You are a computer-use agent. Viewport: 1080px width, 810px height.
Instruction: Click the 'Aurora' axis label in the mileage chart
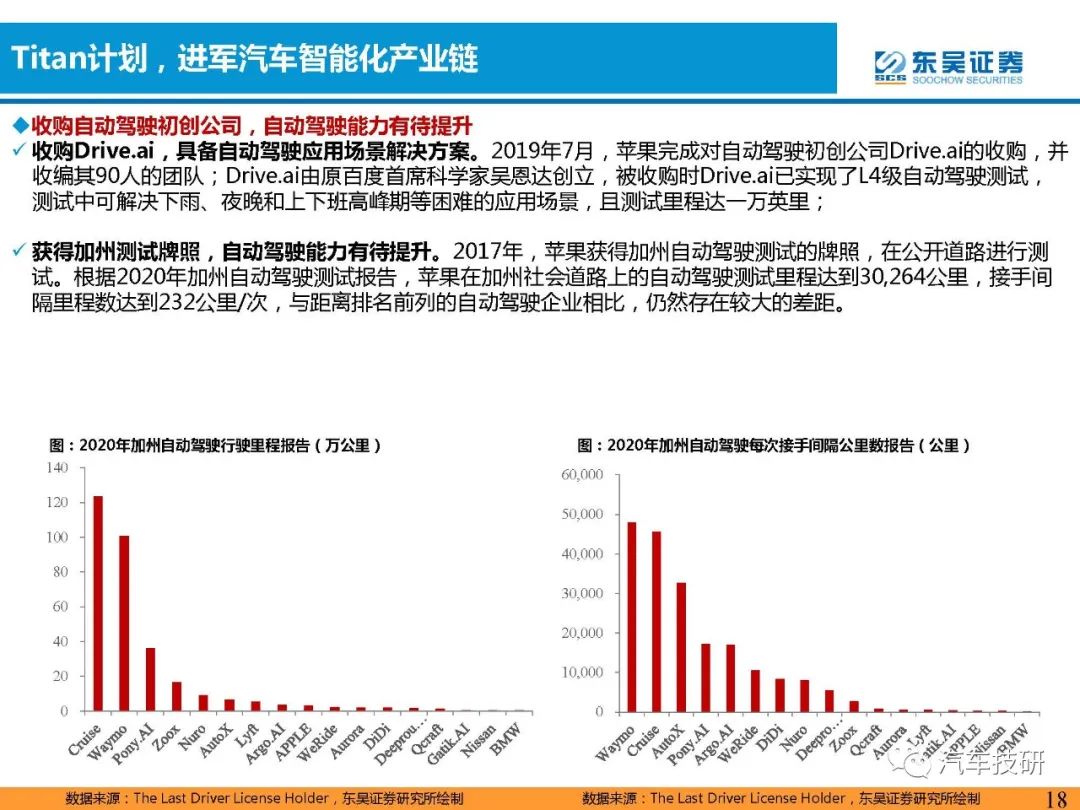[347, 740]
